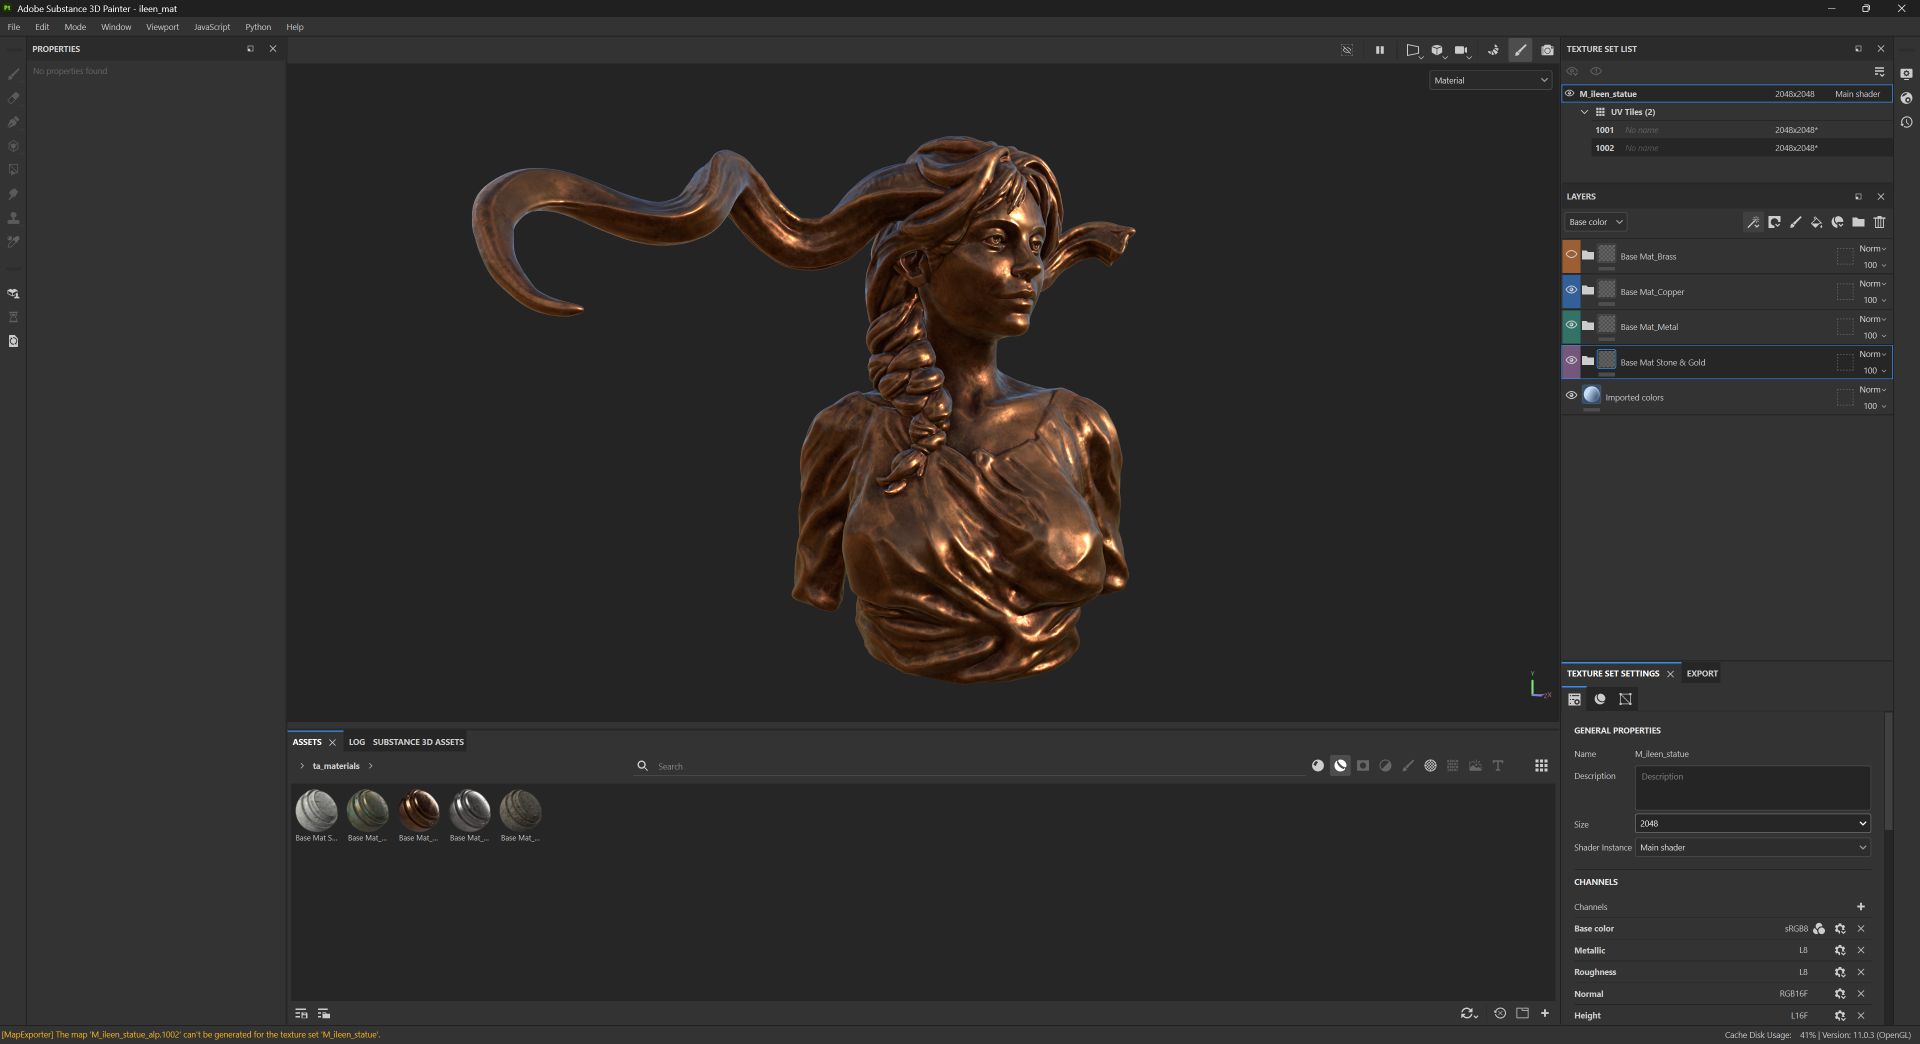Collapse the UV Tiles (2) tree

point(1584,112)
